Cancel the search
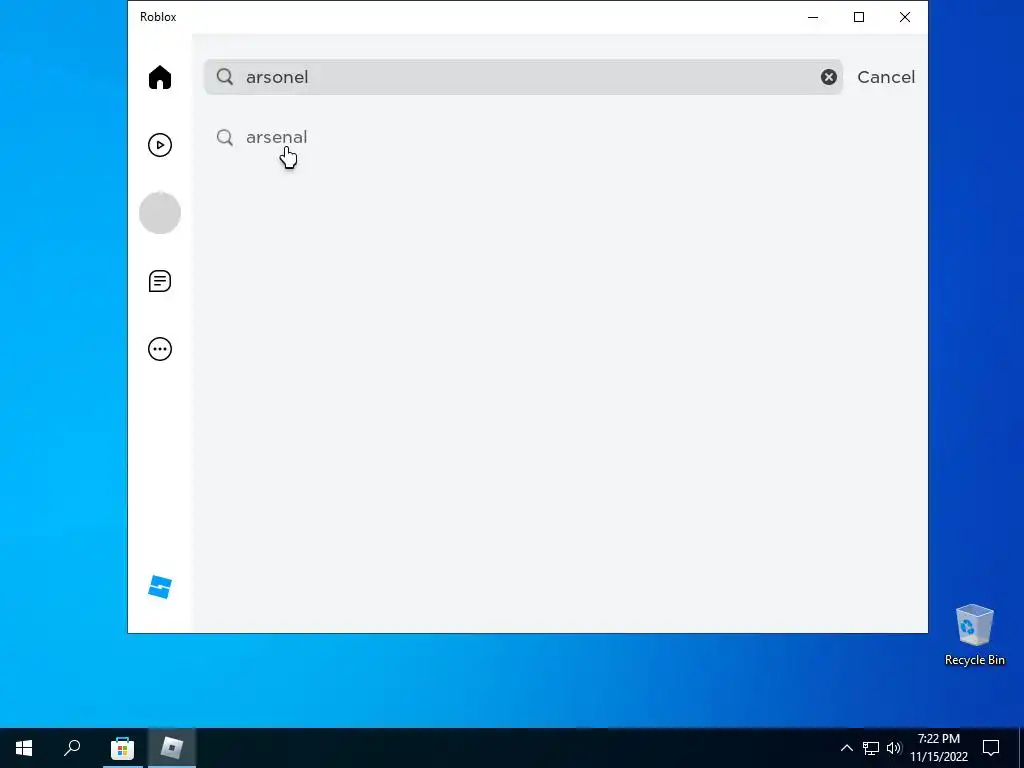The image size is (1024, 768). coord(886,77)
